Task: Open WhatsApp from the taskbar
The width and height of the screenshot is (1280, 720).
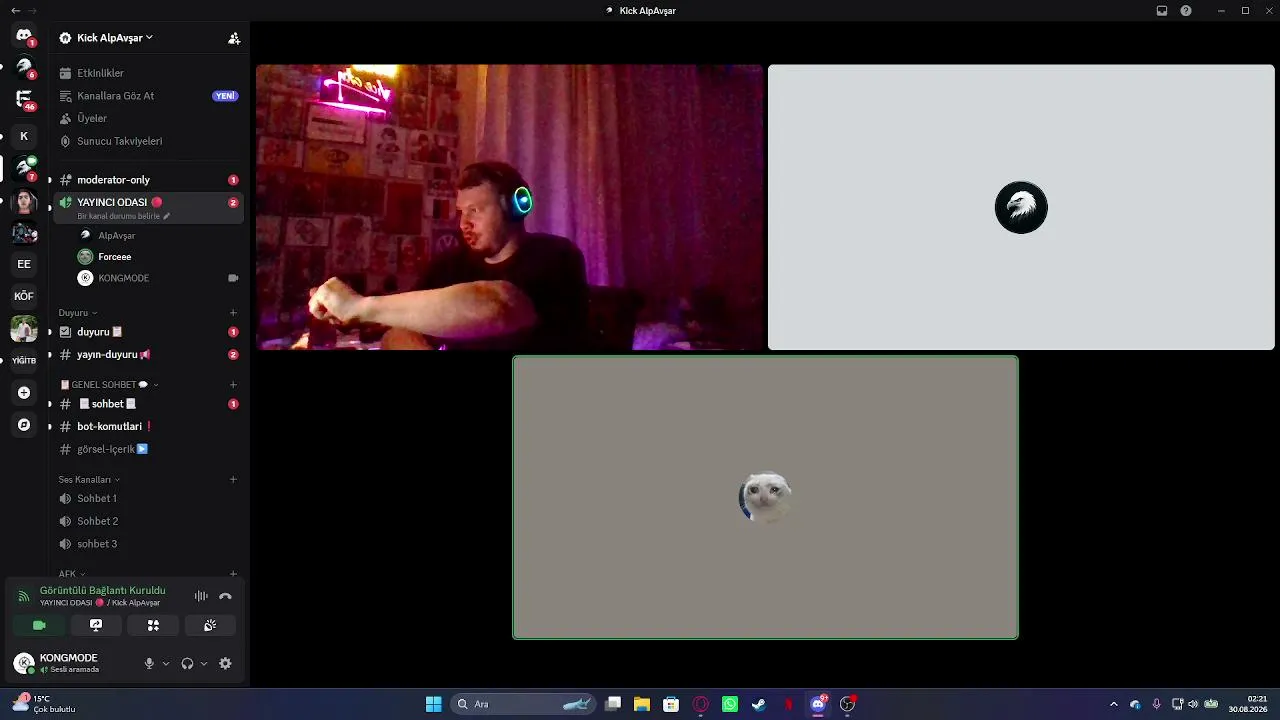Action: [730, 704]
